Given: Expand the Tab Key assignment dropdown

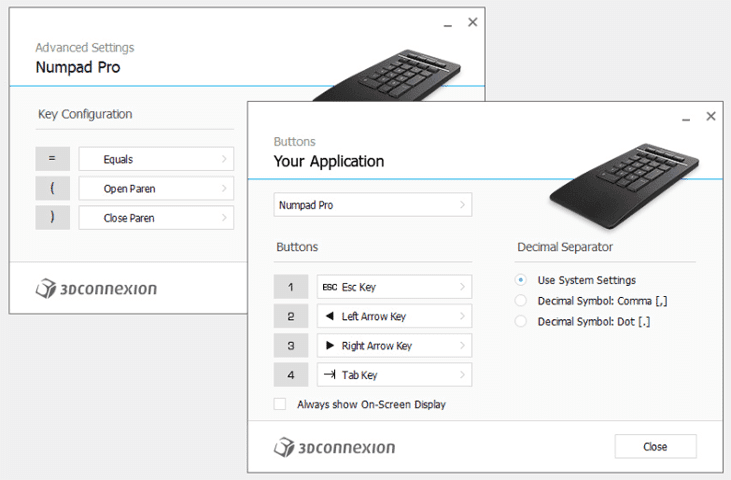Looking at the screenshot, I should pyautogui.click(x=394, y=375).
